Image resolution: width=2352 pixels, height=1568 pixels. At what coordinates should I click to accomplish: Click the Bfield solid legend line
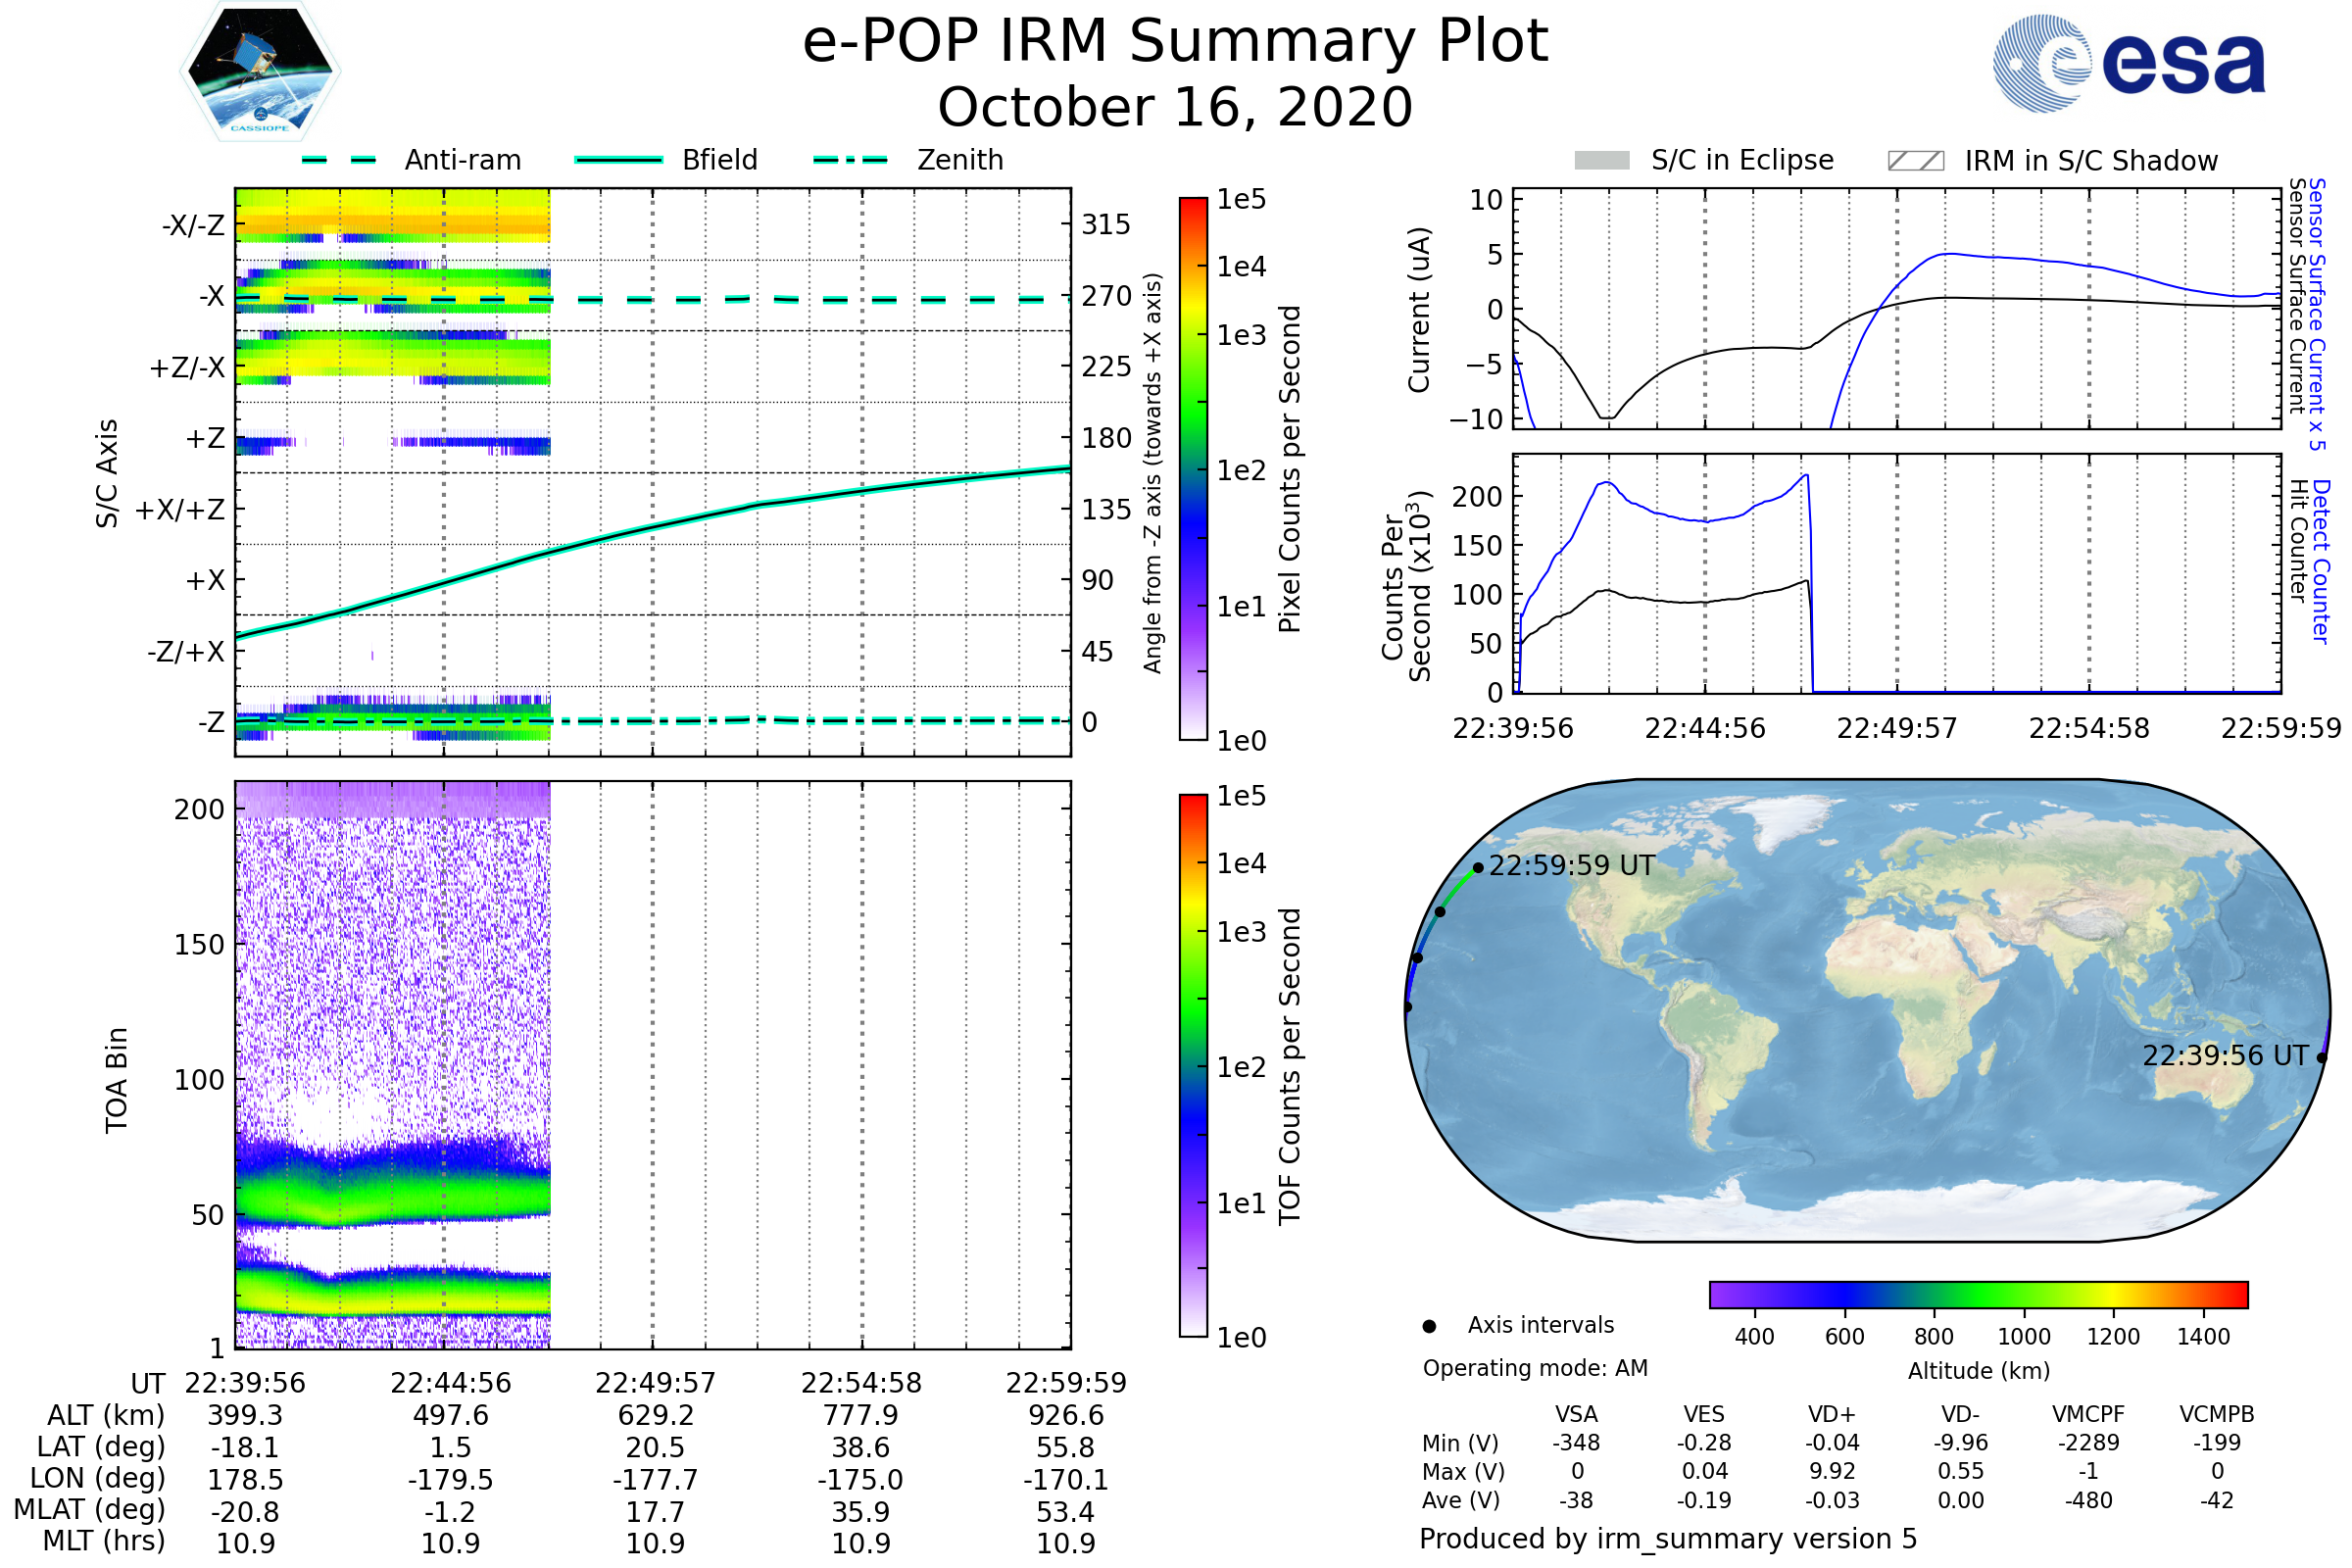pyautogui.click(x=618, y=160)
